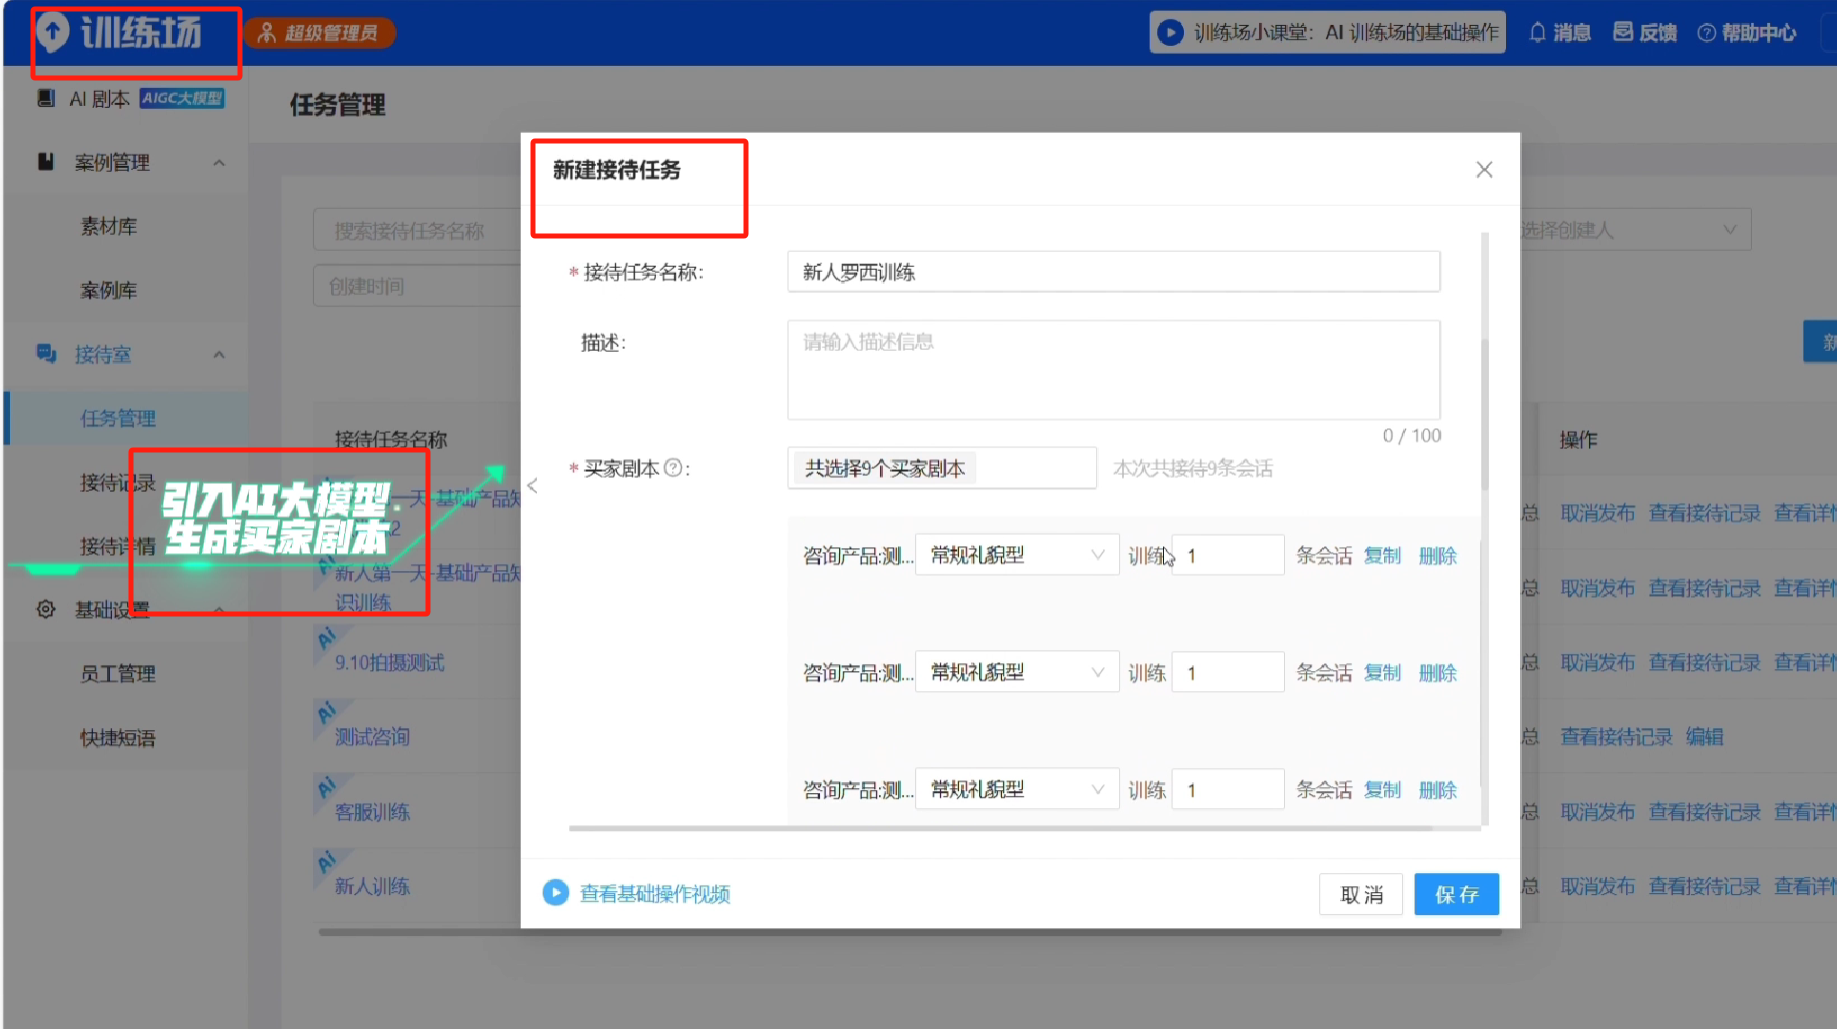Click 保存 button
This screenshot has width=1837, height=1029.
tap(1456, 894)
